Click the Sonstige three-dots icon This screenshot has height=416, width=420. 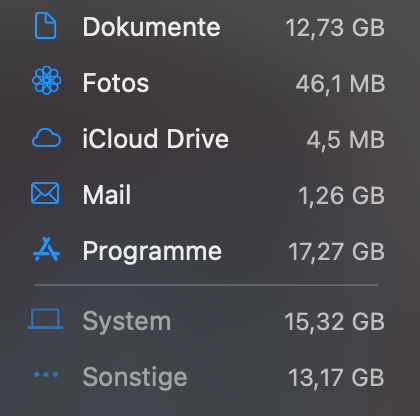point(46,375)
